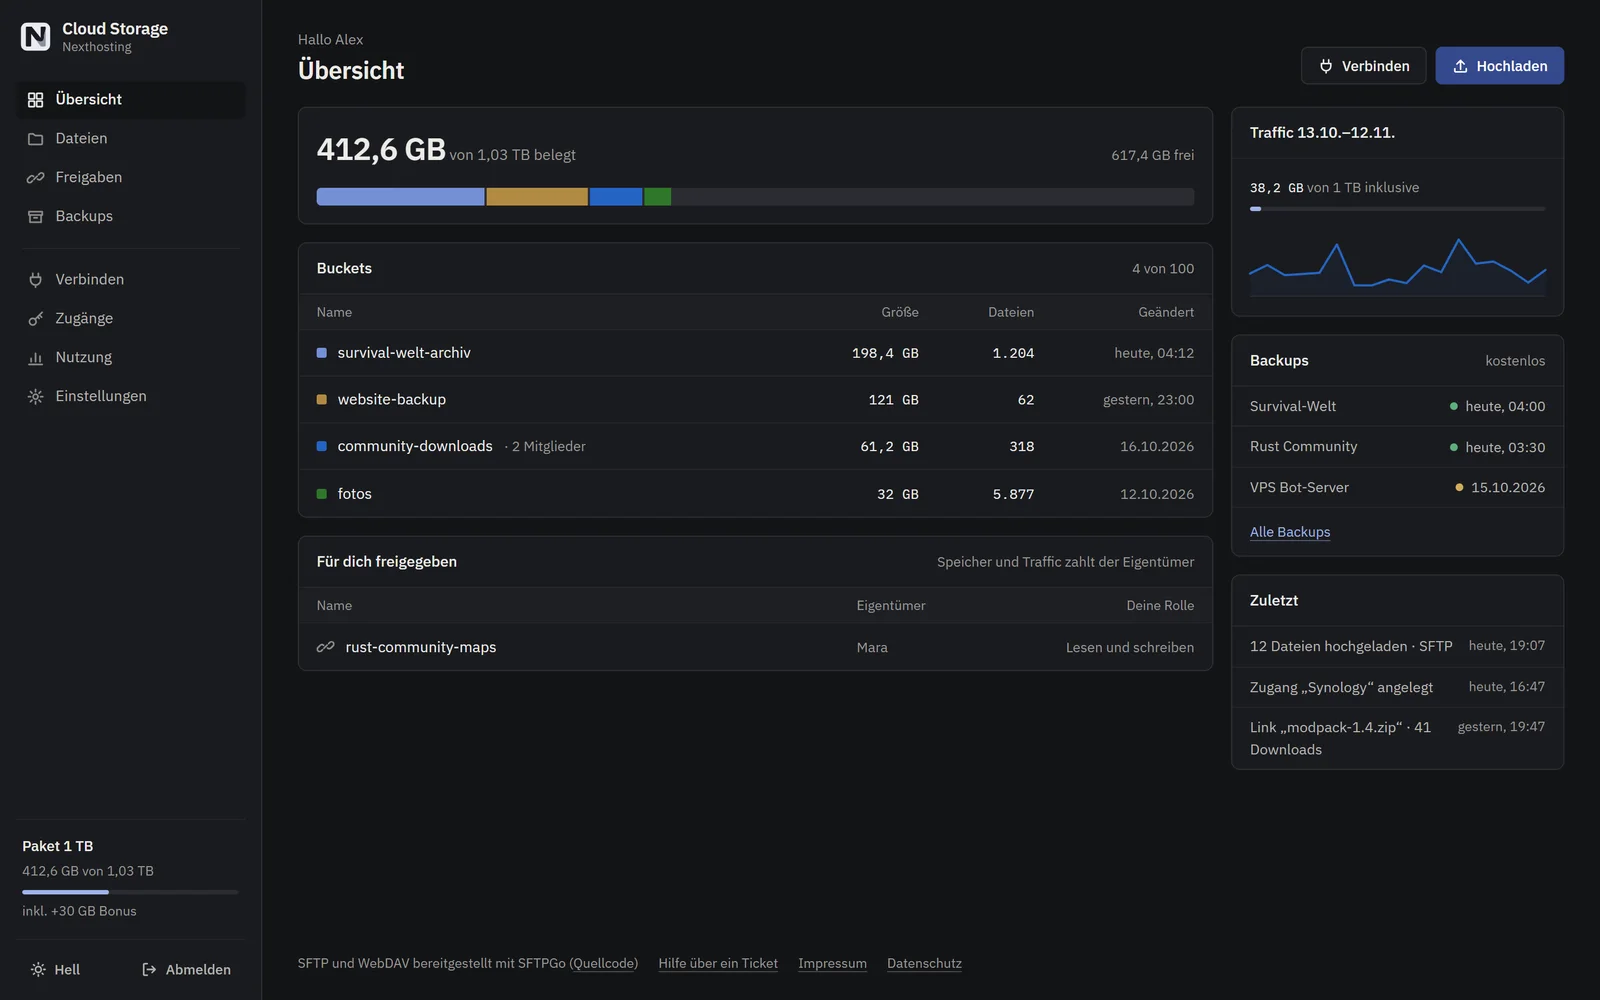Go to Freigaben in the sidebar
The image size is (1600, 1000).
[x=131, y=178]
